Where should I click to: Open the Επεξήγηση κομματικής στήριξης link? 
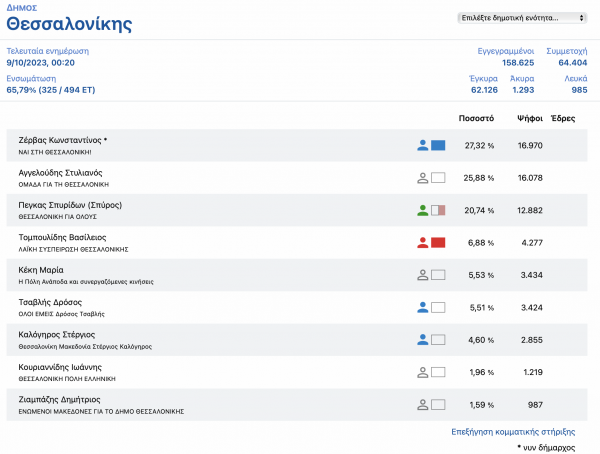coord(513,432)
